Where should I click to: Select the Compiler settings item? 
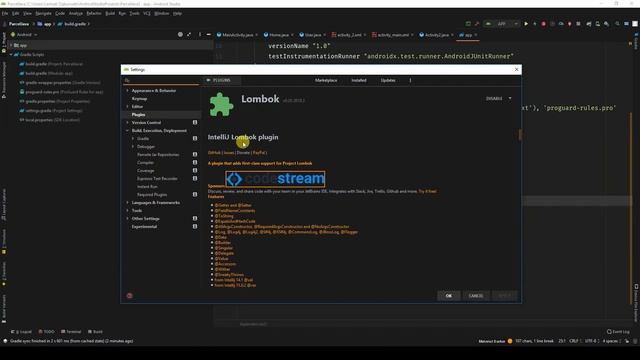click(145, 162)
